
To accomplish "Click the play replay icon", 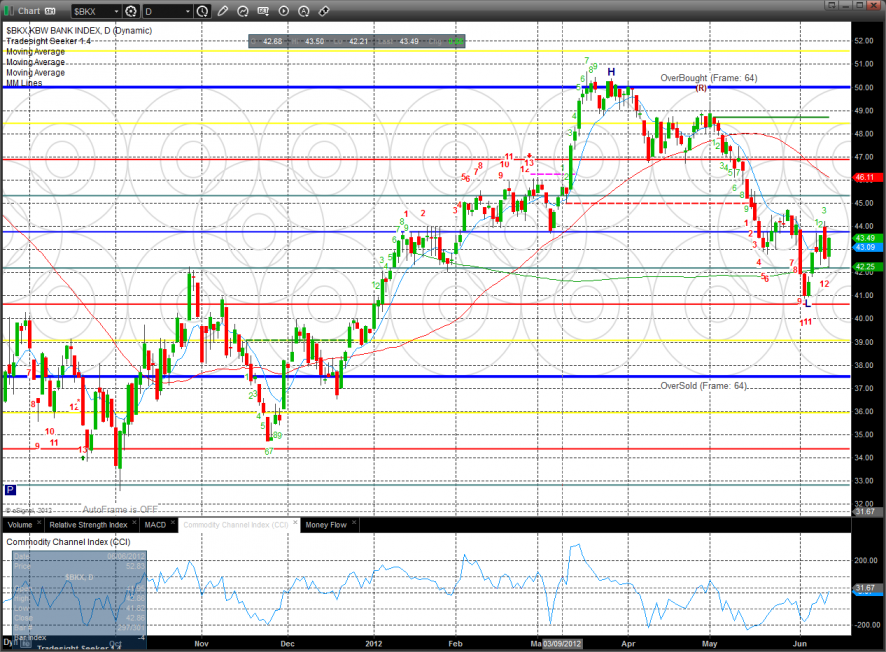I will (x=284, y=11).
